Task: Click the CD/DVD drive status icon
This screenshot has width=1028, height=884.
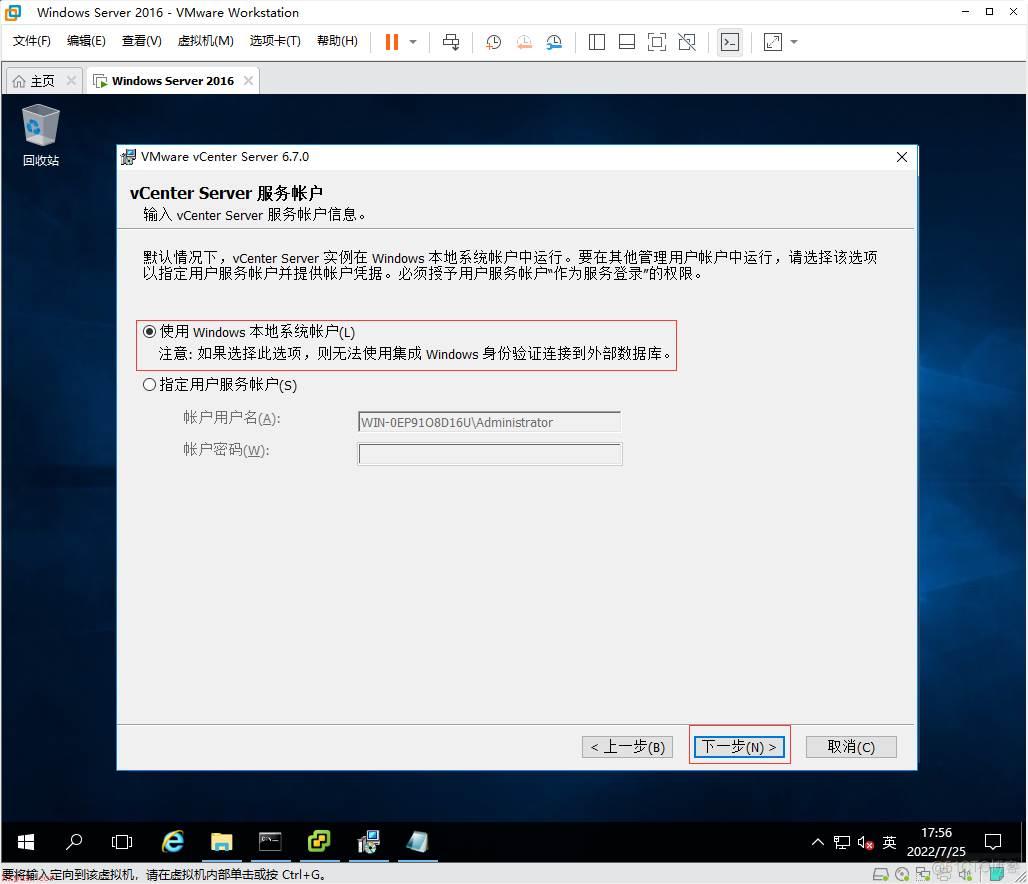Action: (902, 874)
